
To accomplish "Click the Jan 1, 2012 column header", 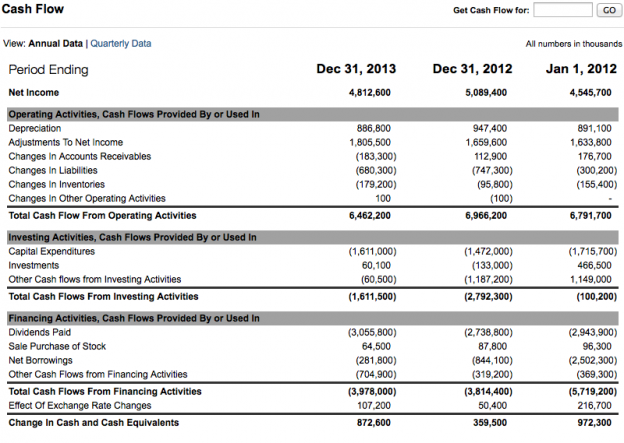I will coord(581,68).
